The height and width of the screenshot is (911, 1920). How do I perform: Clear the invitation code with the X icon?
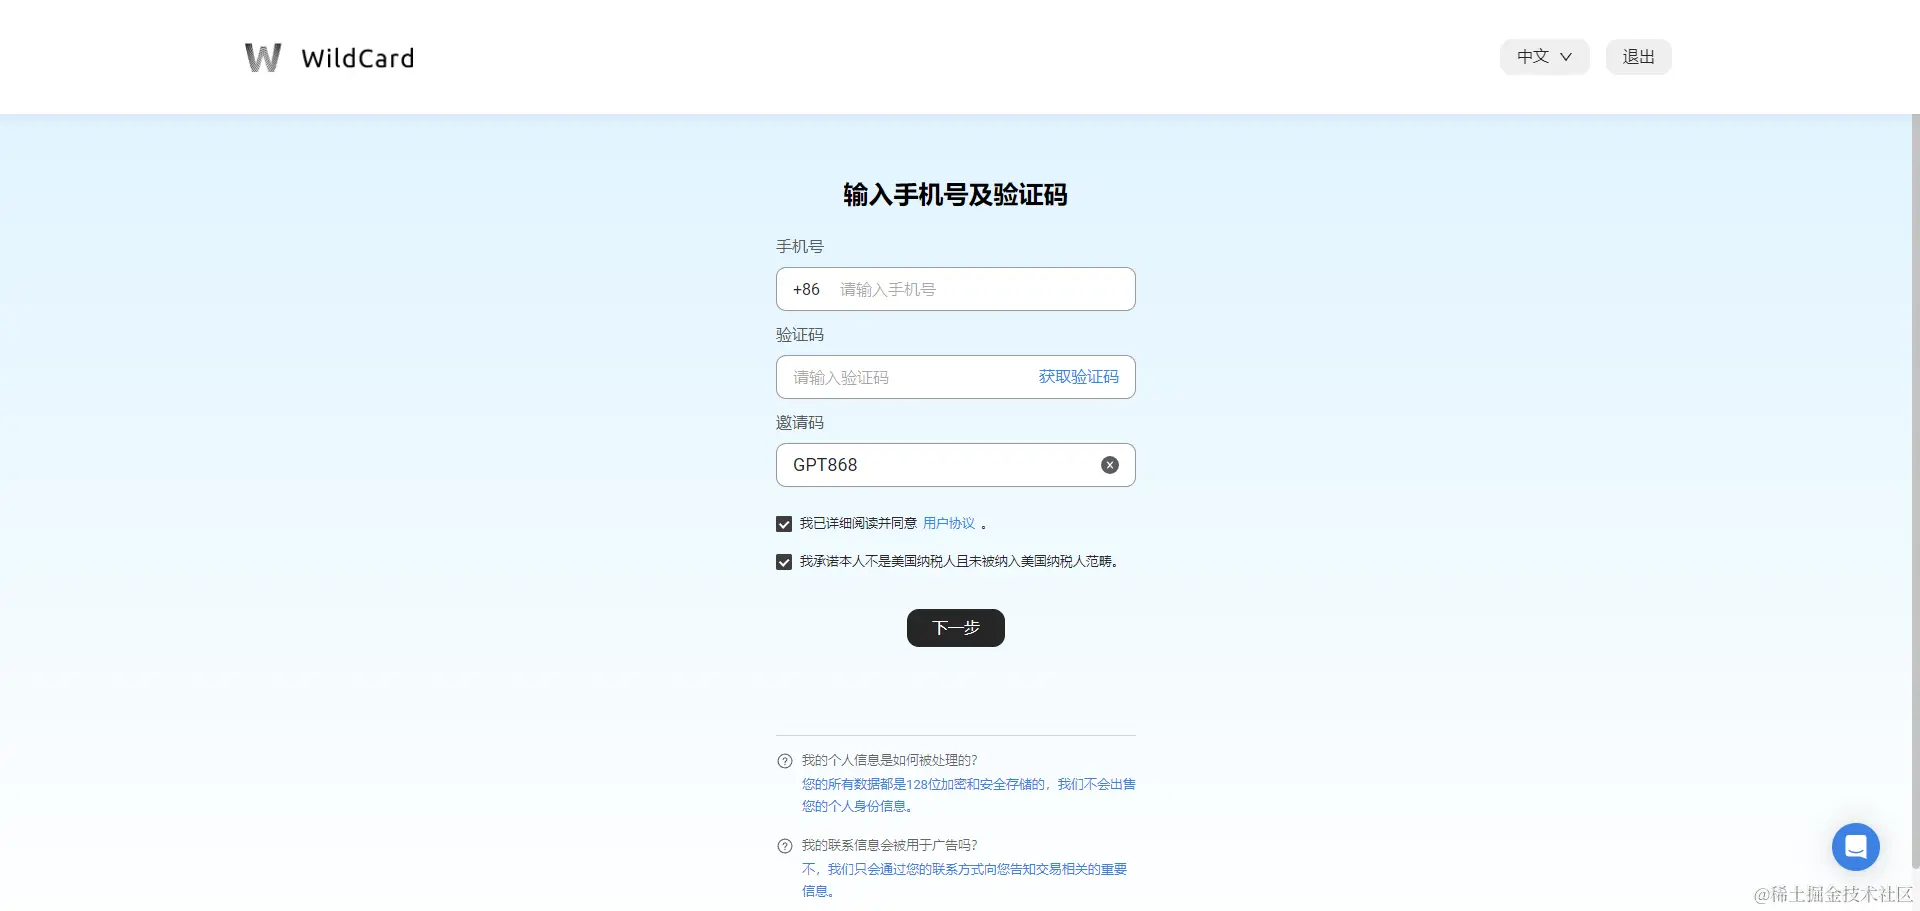[x=1110, y=465]
